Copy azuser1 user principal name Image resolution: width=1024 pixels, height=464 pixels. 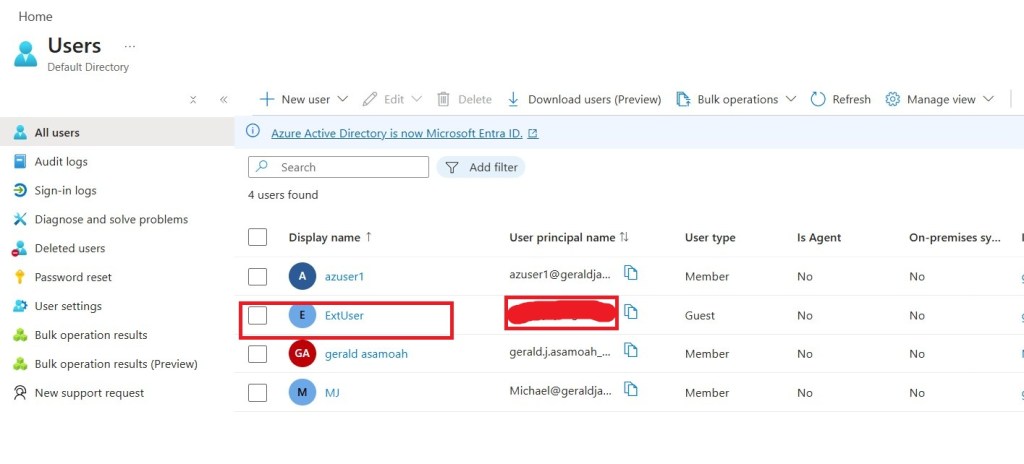pyautogui.click(x=631, y=273)
